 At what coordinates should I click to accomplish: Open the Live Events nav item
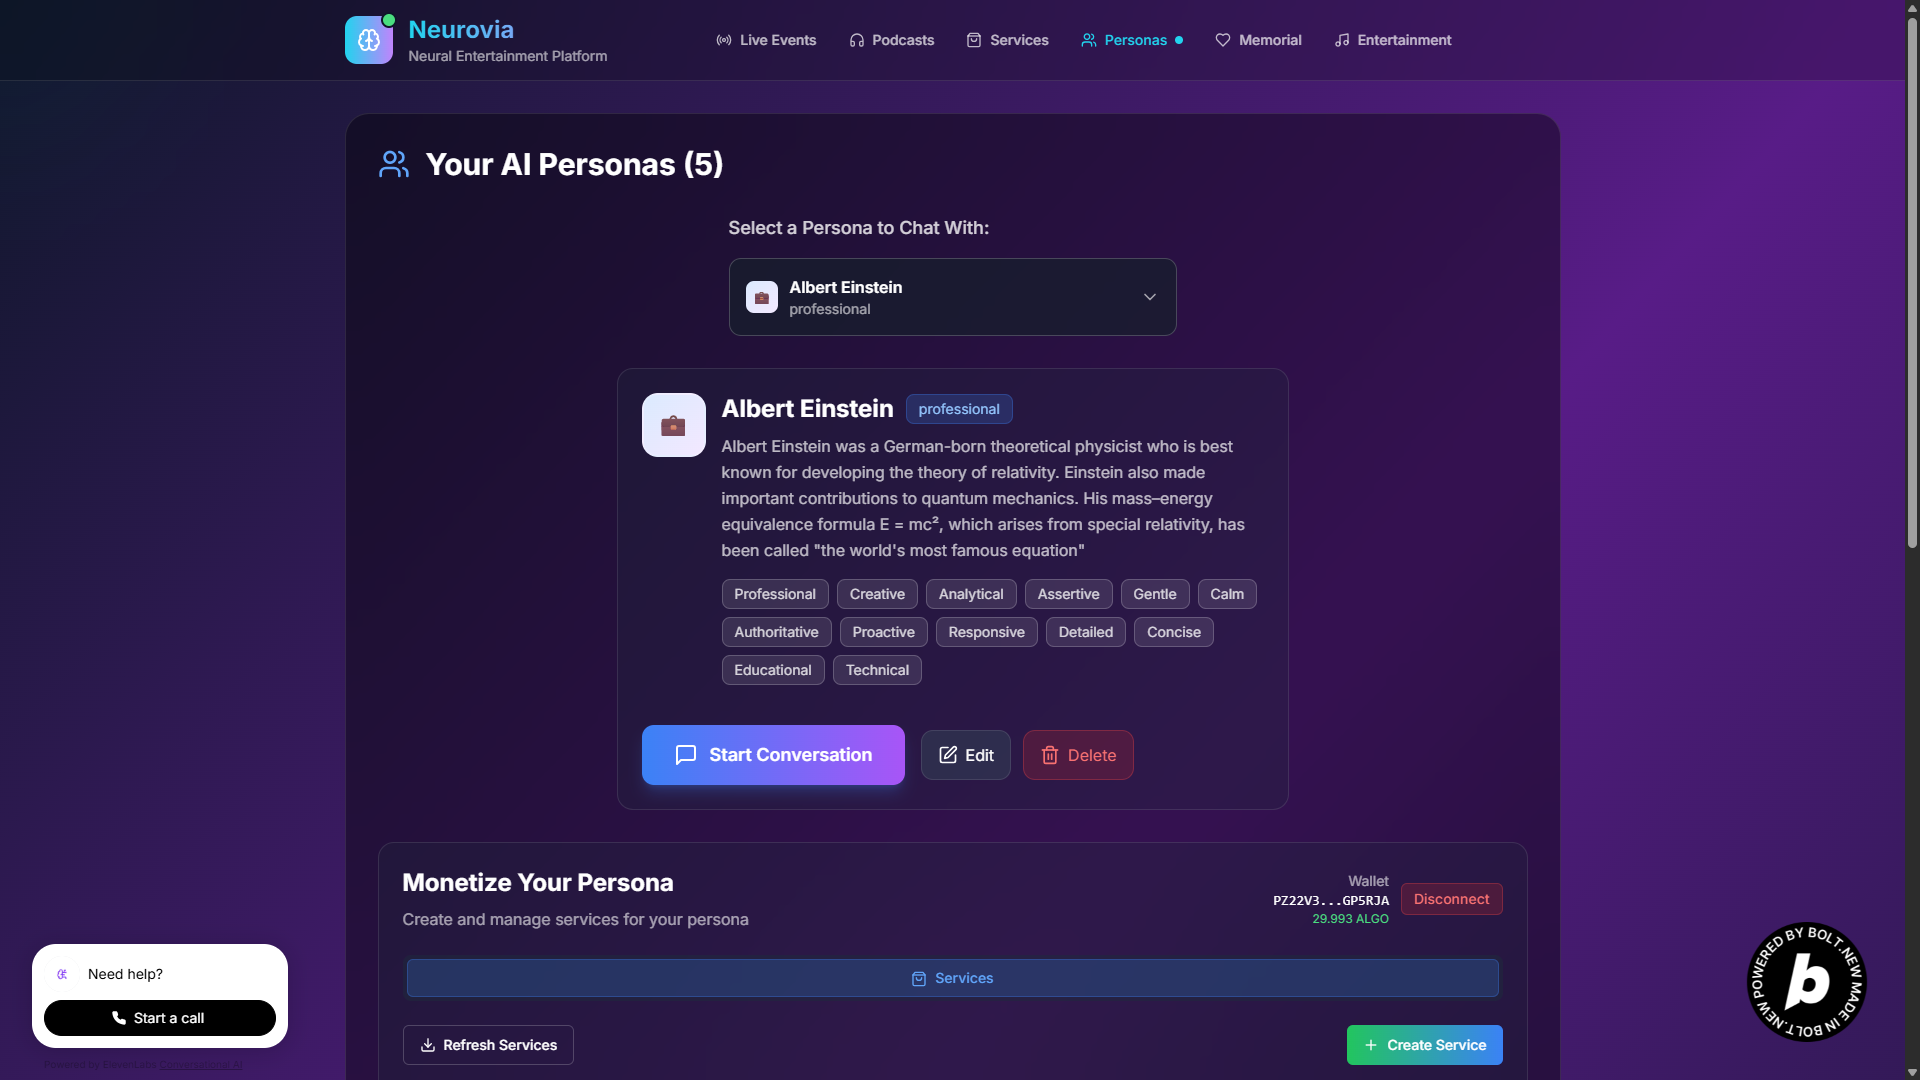[x=766, y=40]
